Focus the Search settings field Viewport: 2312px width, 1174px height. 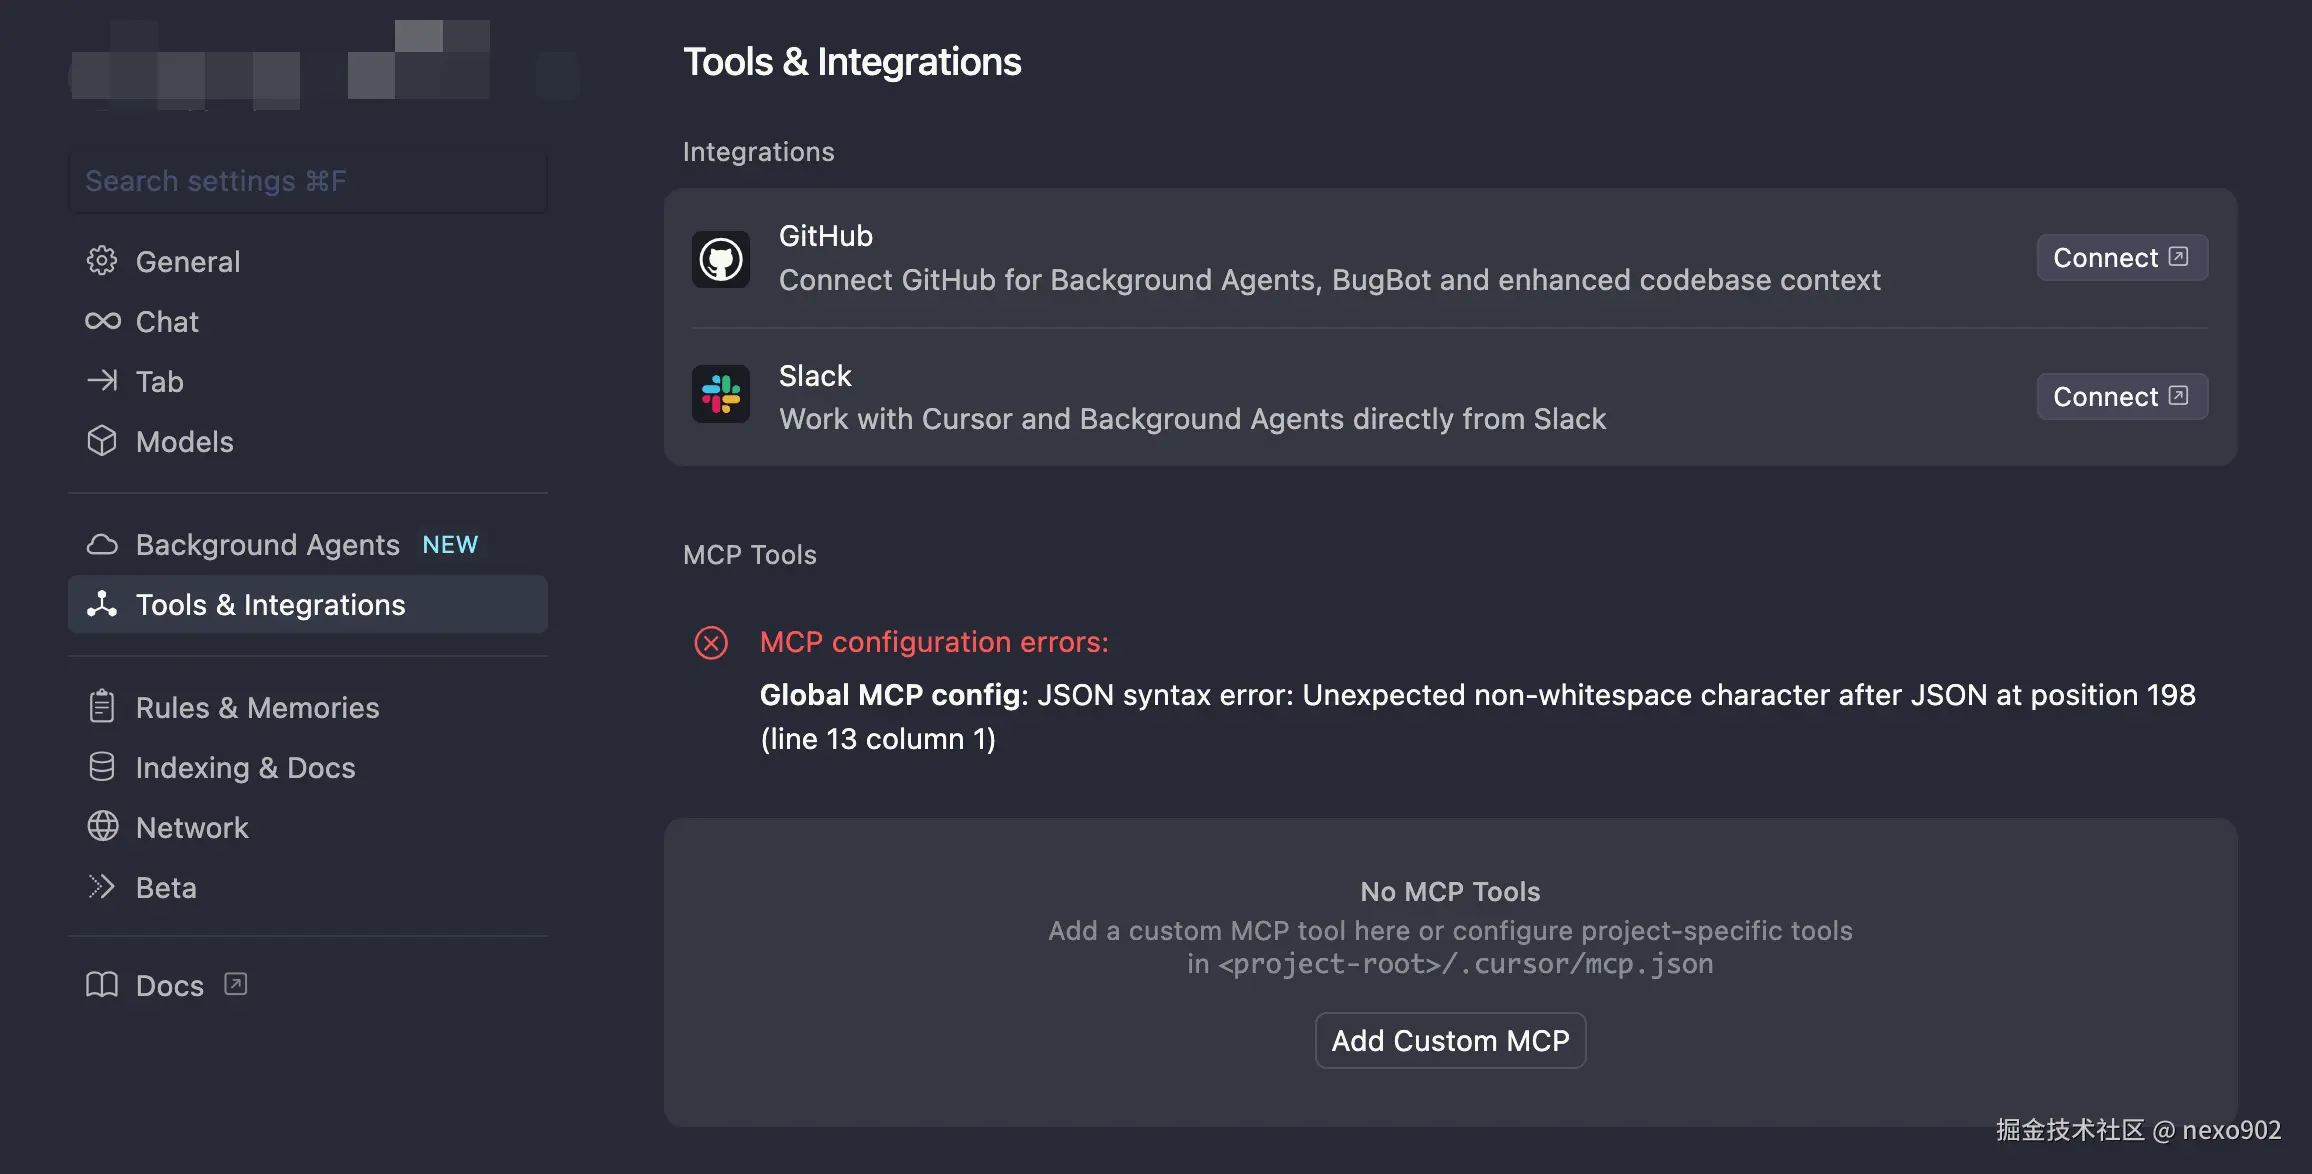(x=308, y=181)
